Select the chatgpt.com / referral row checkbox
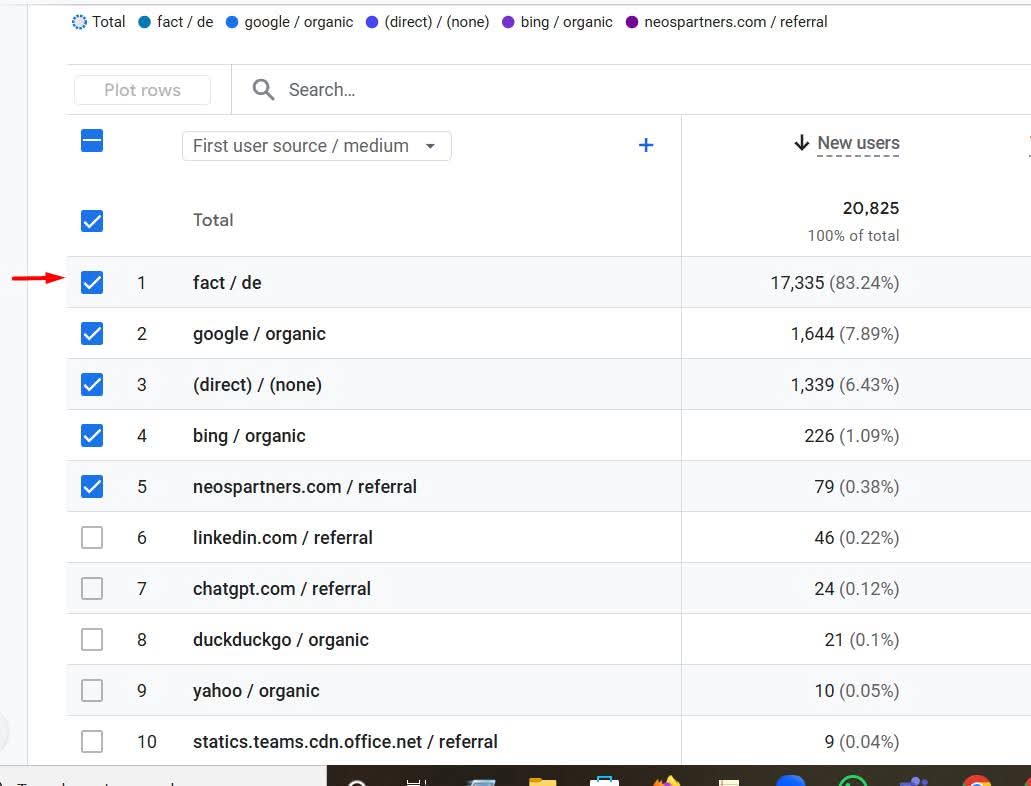 pyautogui.click(x=91, y=588)
